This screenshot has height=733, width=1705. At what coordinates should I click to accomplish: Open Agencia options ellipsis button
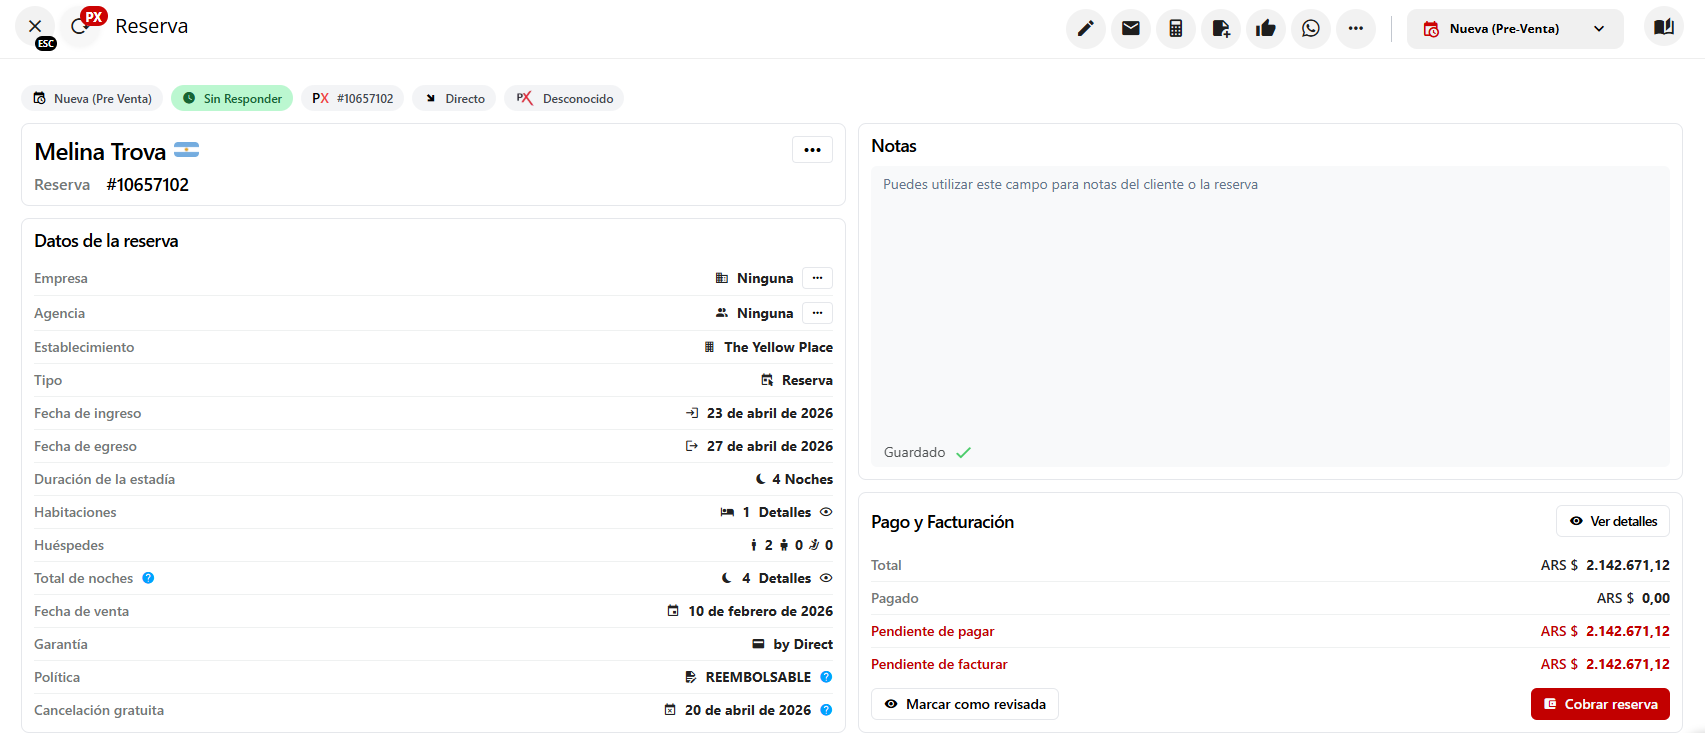point(817,313)
